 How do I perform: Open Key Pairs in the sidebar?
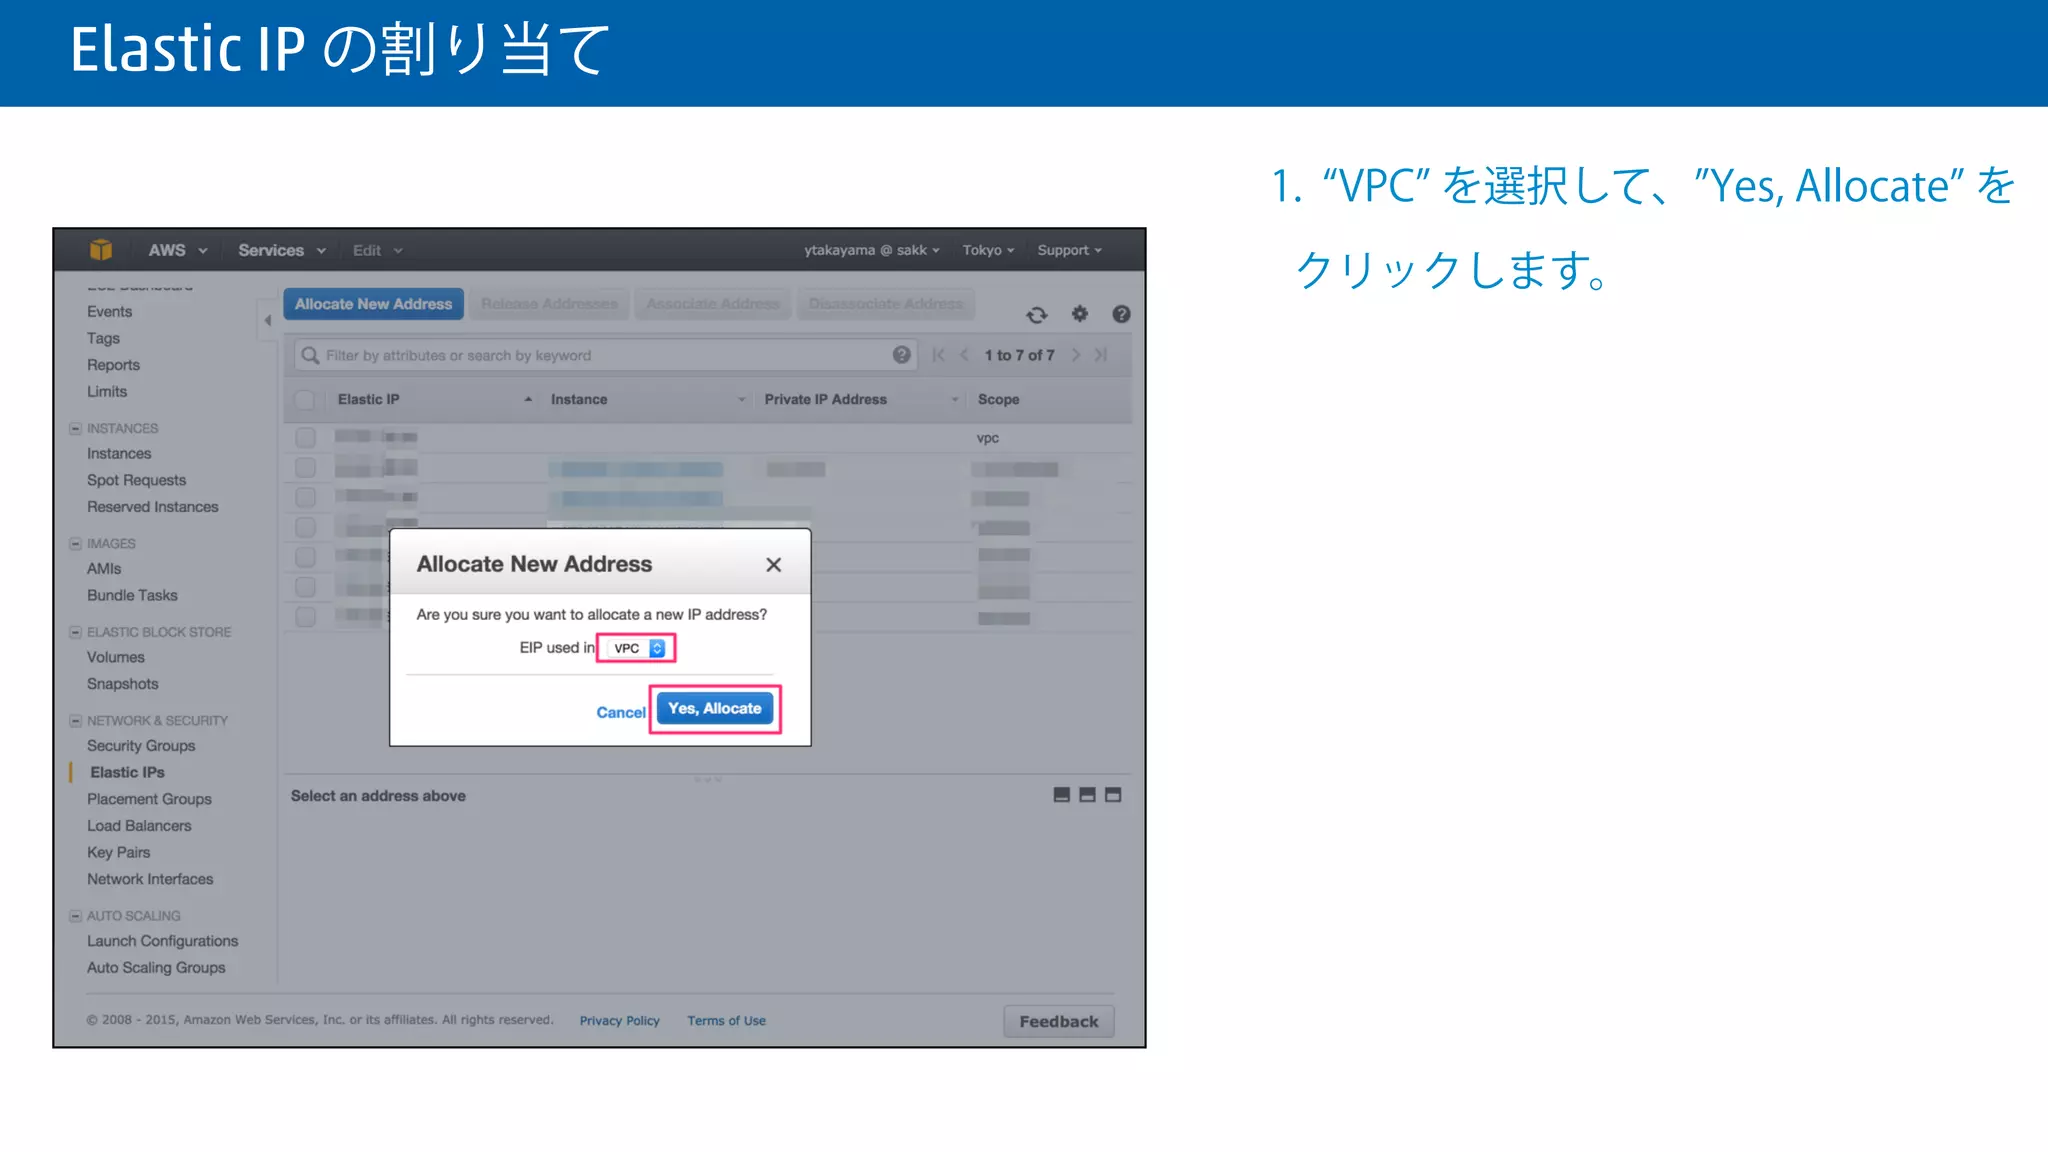tap(118, 853)
